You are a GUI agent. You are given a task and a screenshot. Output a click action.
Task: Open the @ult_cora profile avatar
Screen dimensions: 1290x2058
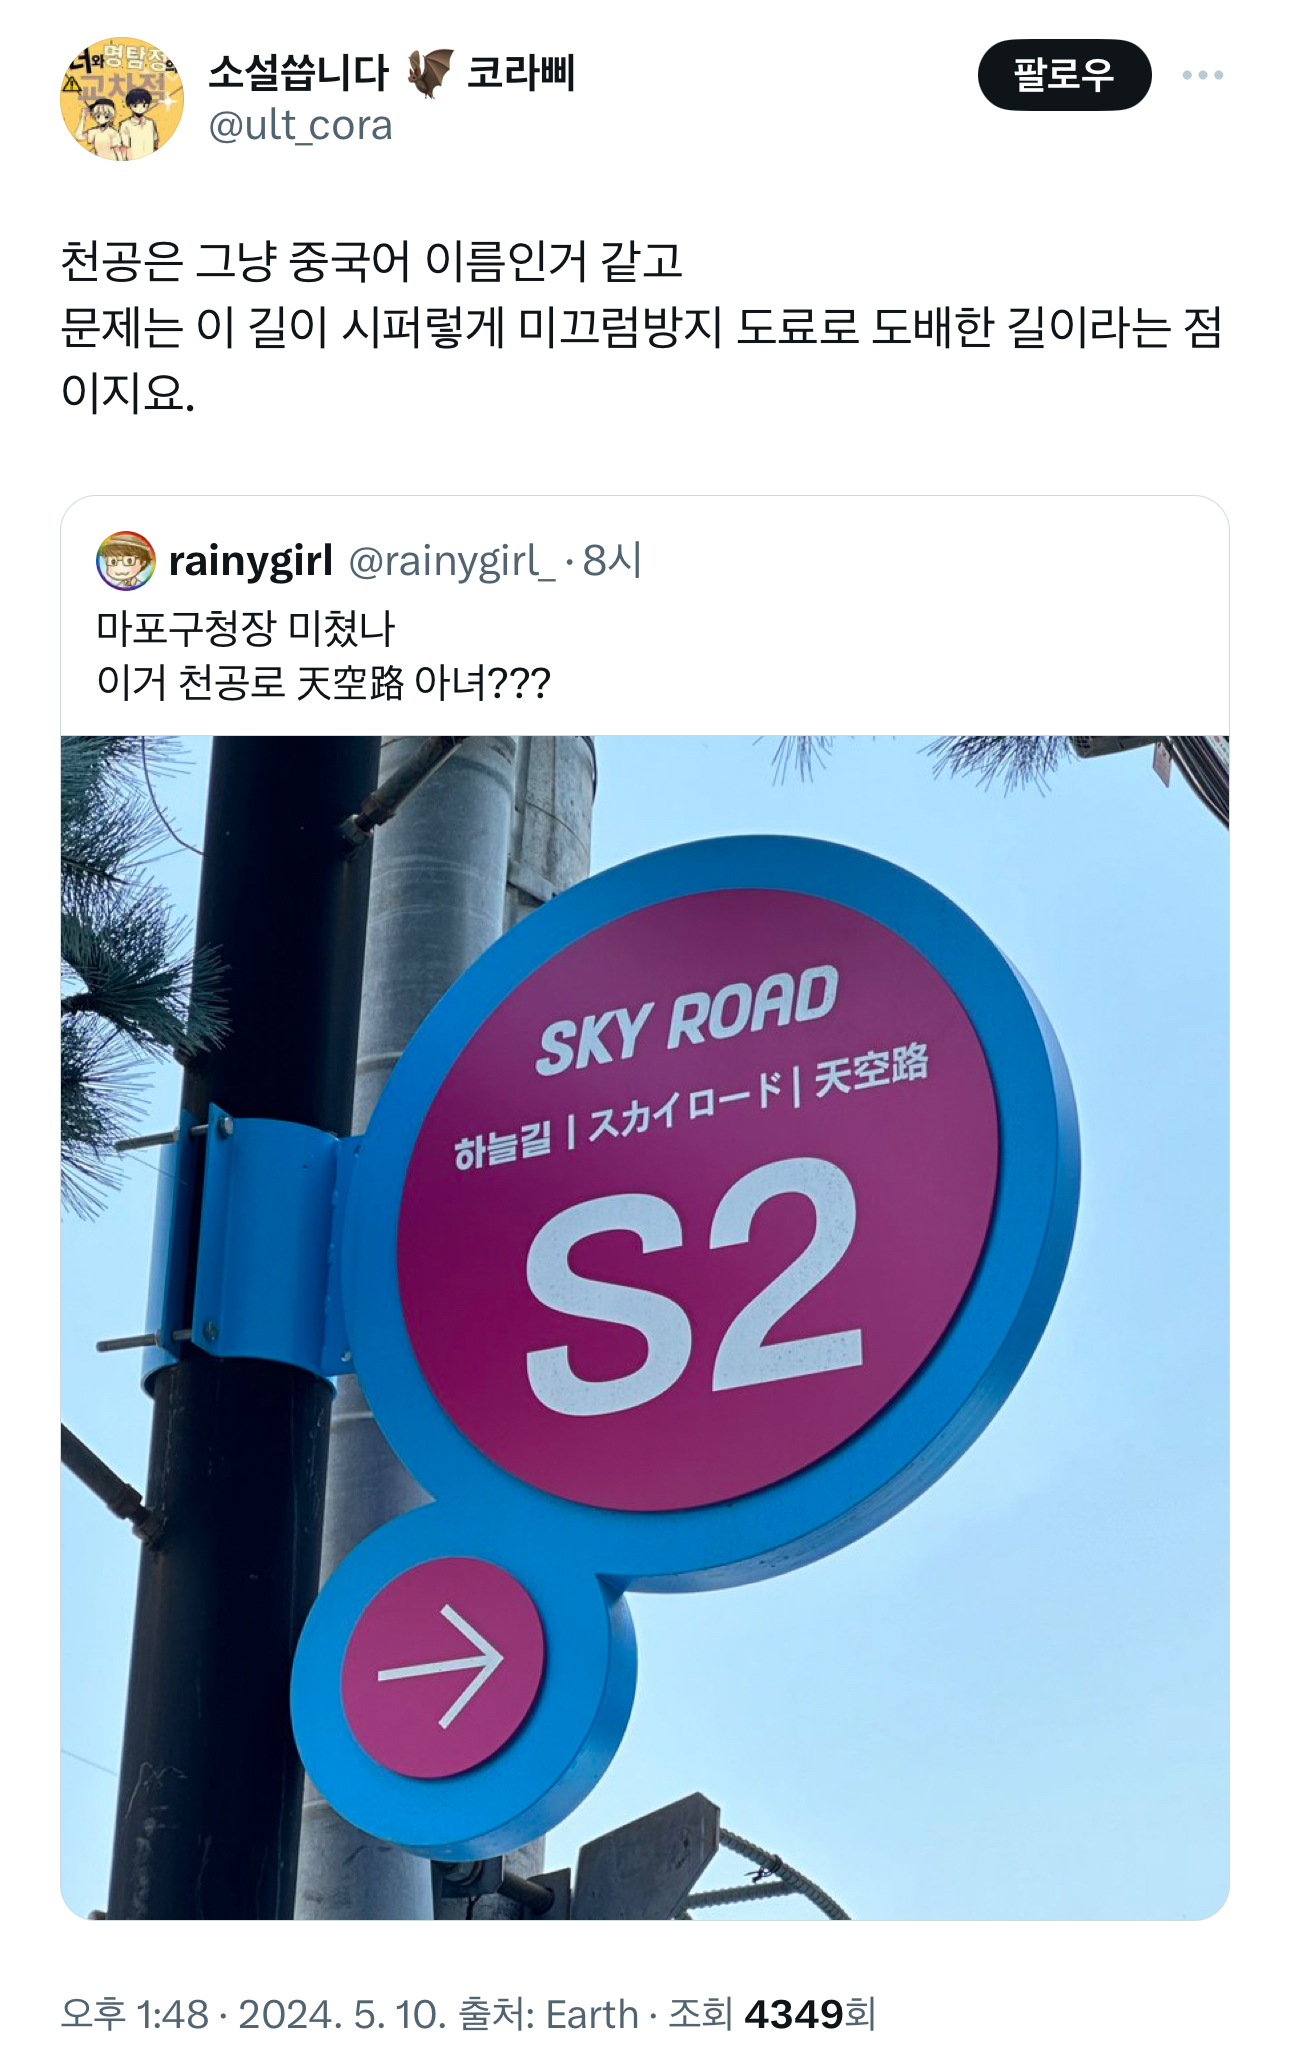122,100
